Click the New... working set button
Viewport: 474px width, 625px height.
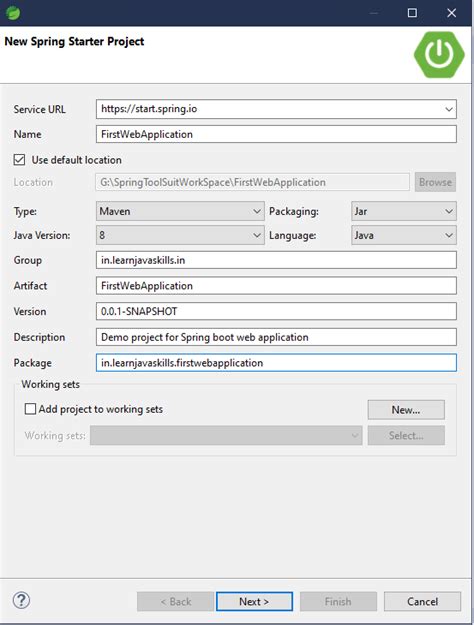click(x=406, y=410)
